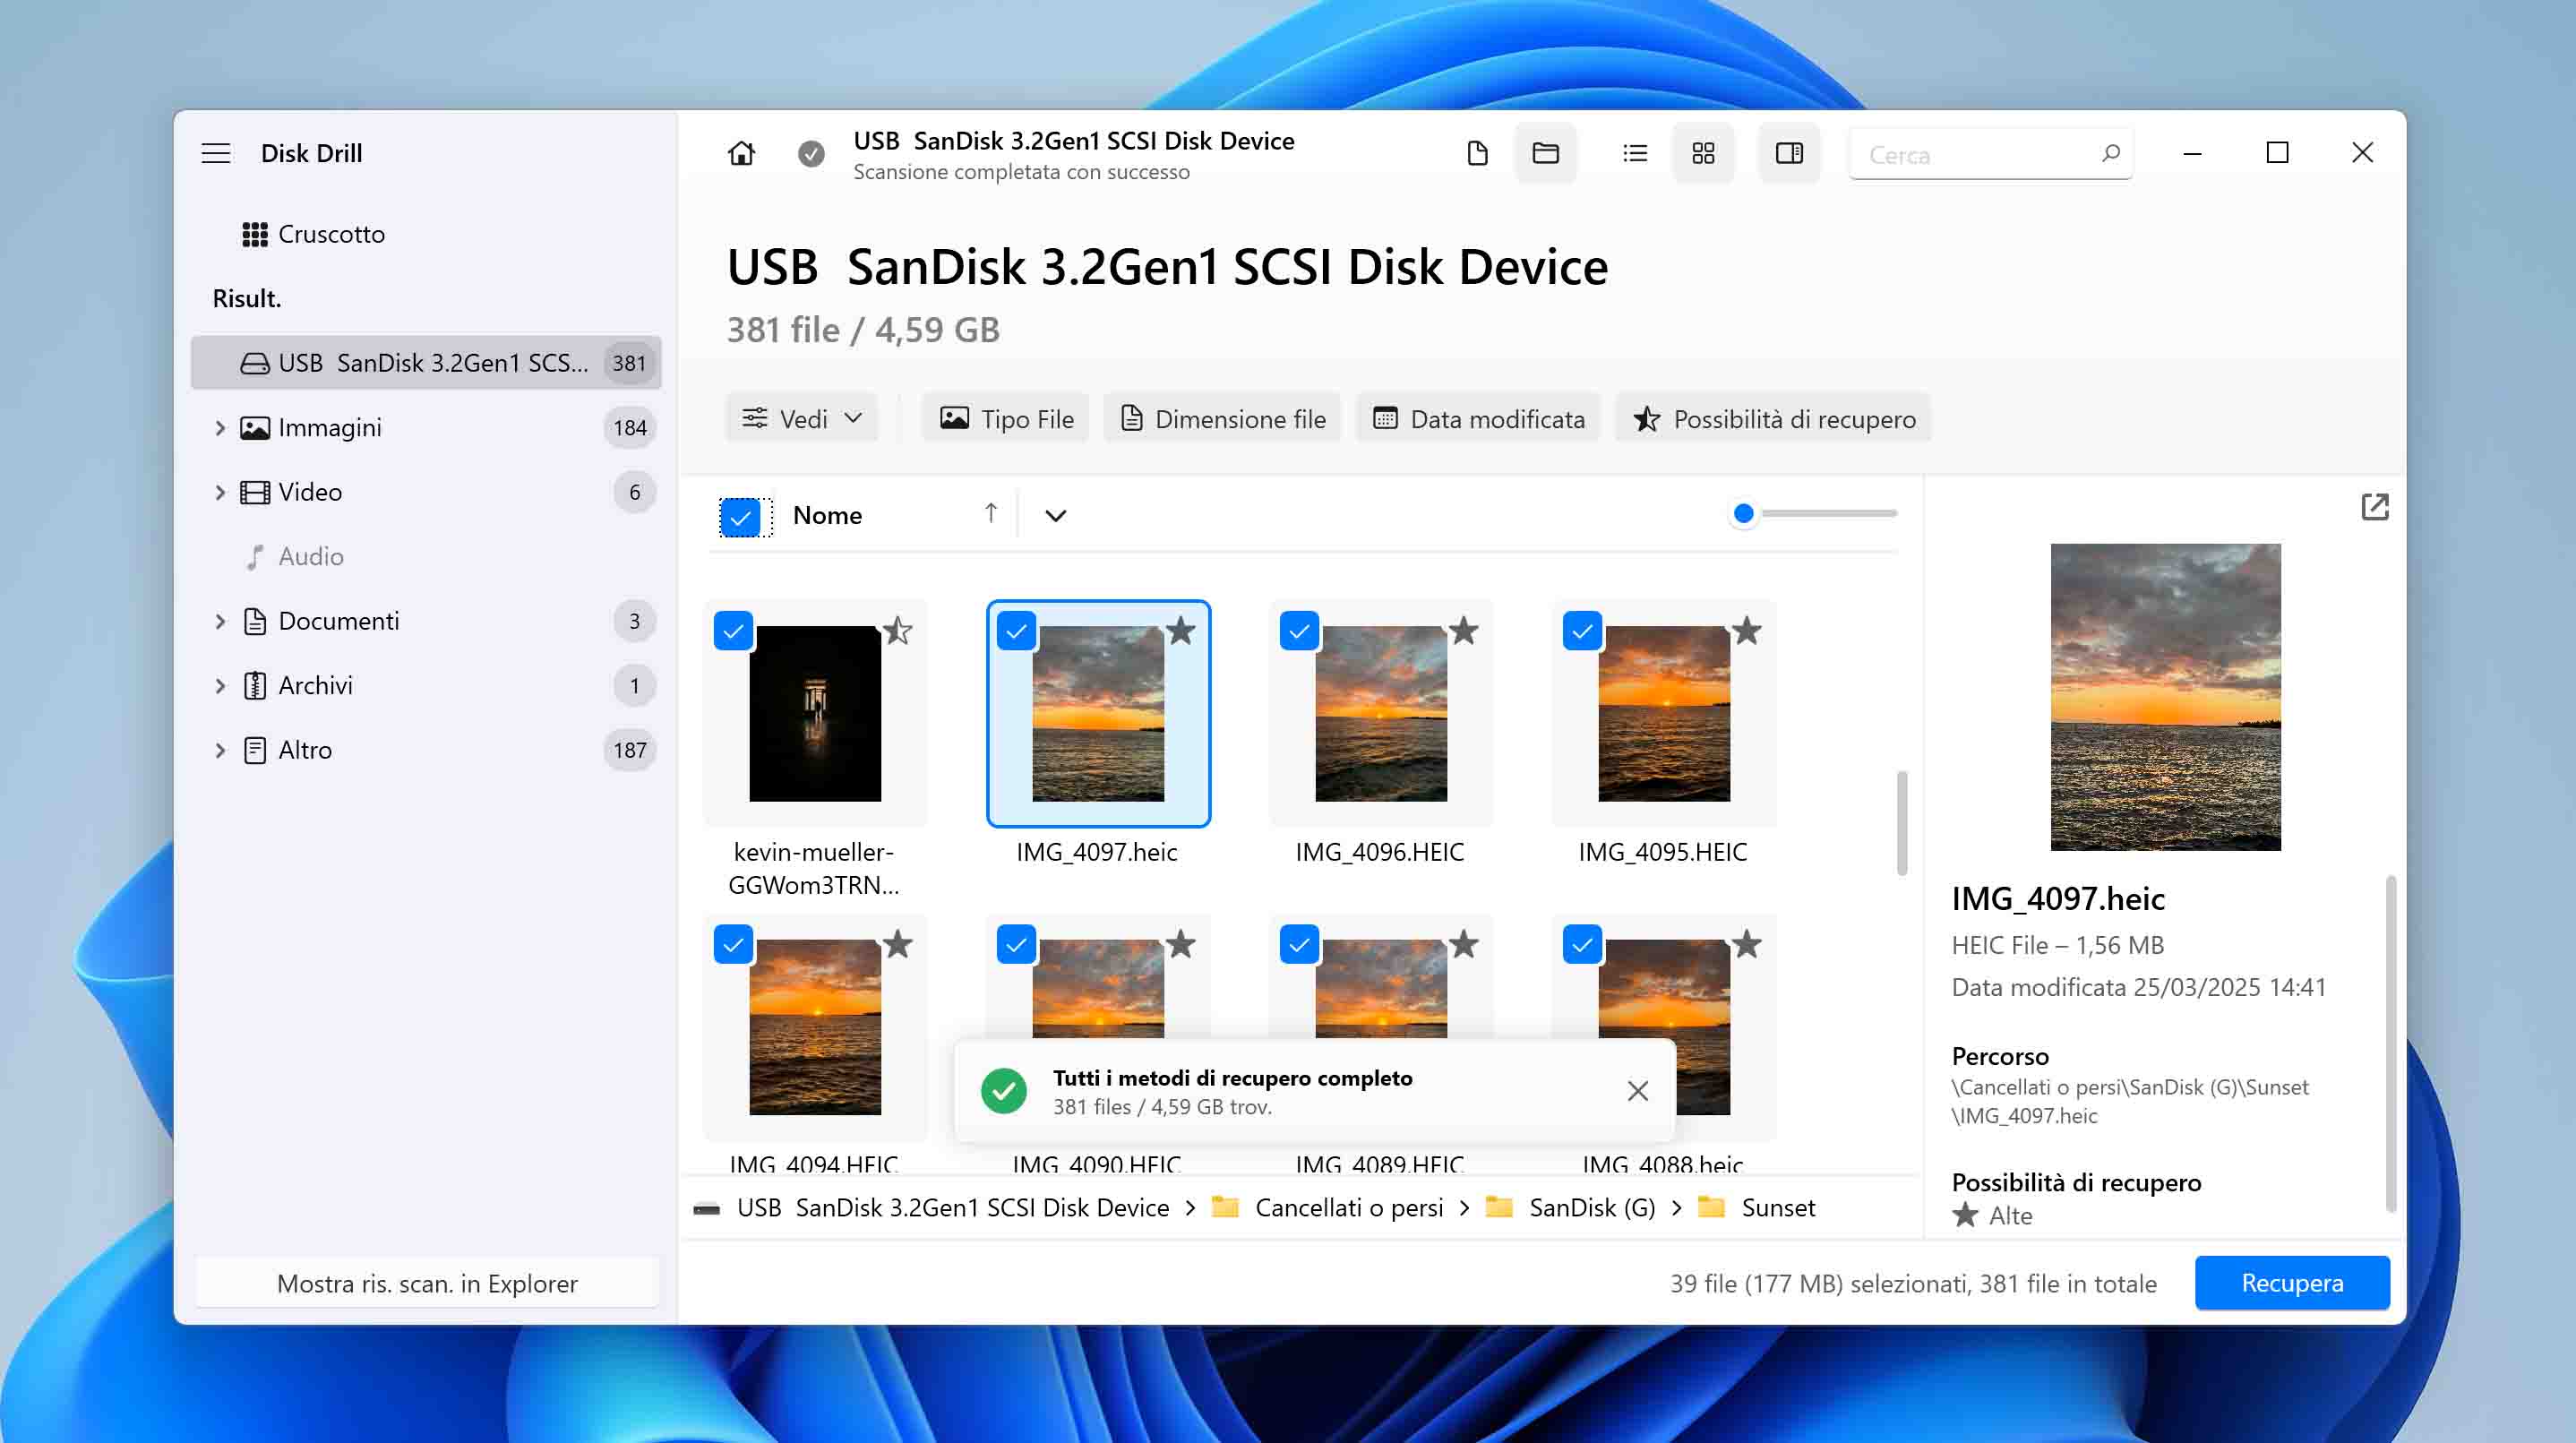Open the Tipo File filter
Viewport: 2576px width, 1443px height.
tap(1006, 418)
